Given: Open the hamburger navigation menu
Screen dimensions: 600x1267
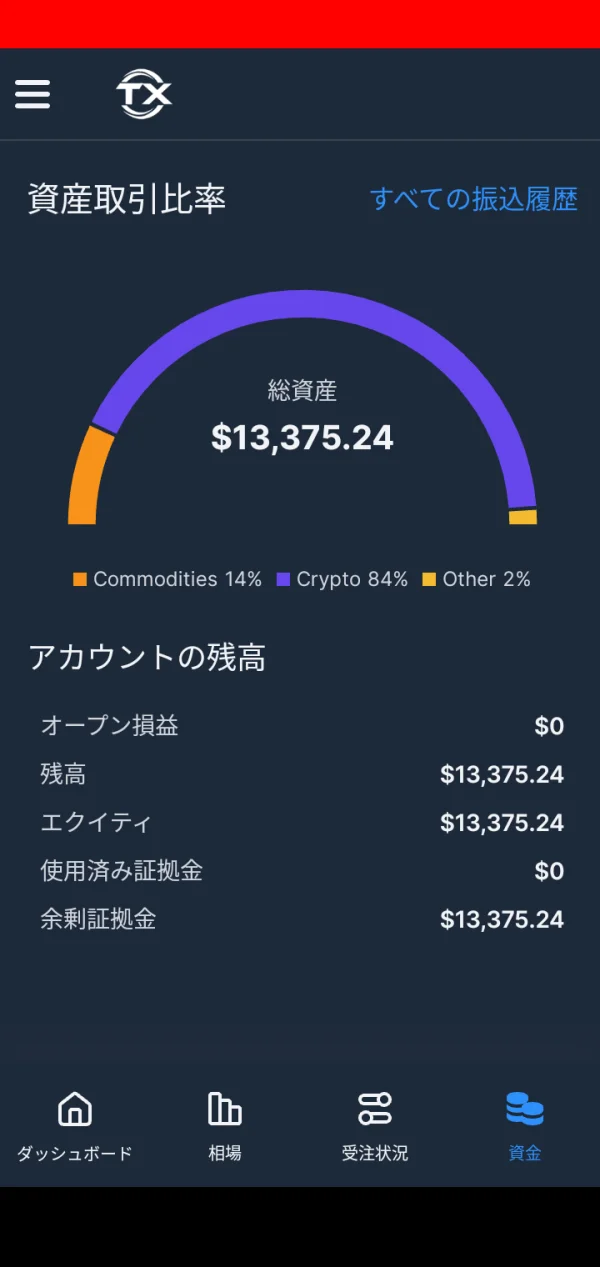Looking at the screenshot, I should point(32,94).
